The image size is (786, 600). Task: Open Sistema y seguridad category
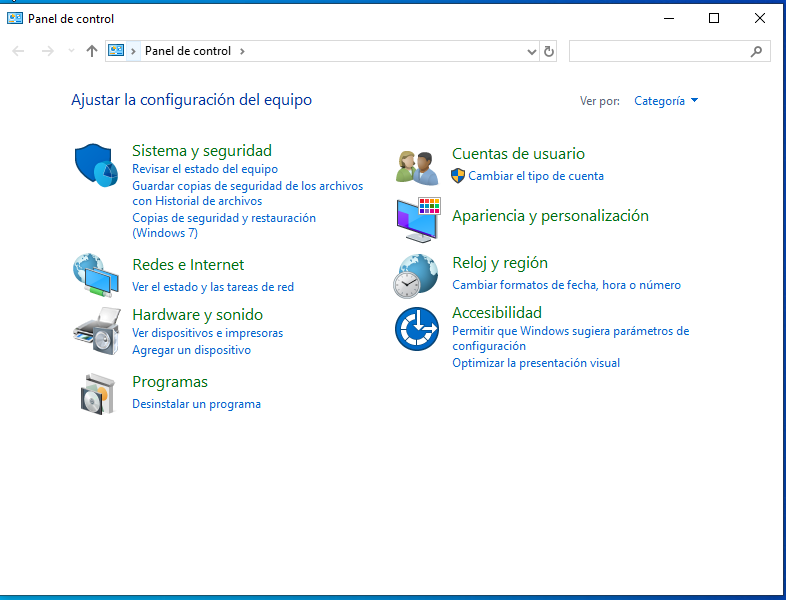coord(202,150)
